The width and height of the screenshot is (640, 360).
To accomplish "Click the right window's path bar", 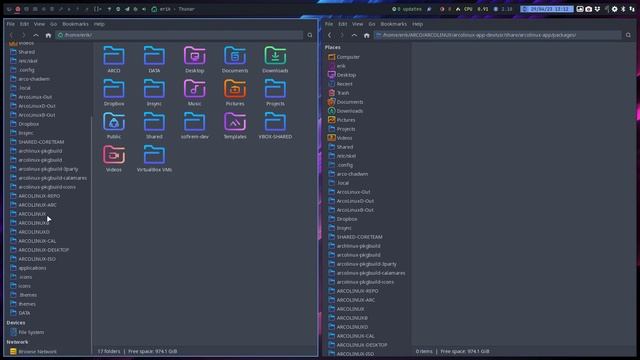I will click(x=498, y=36).
